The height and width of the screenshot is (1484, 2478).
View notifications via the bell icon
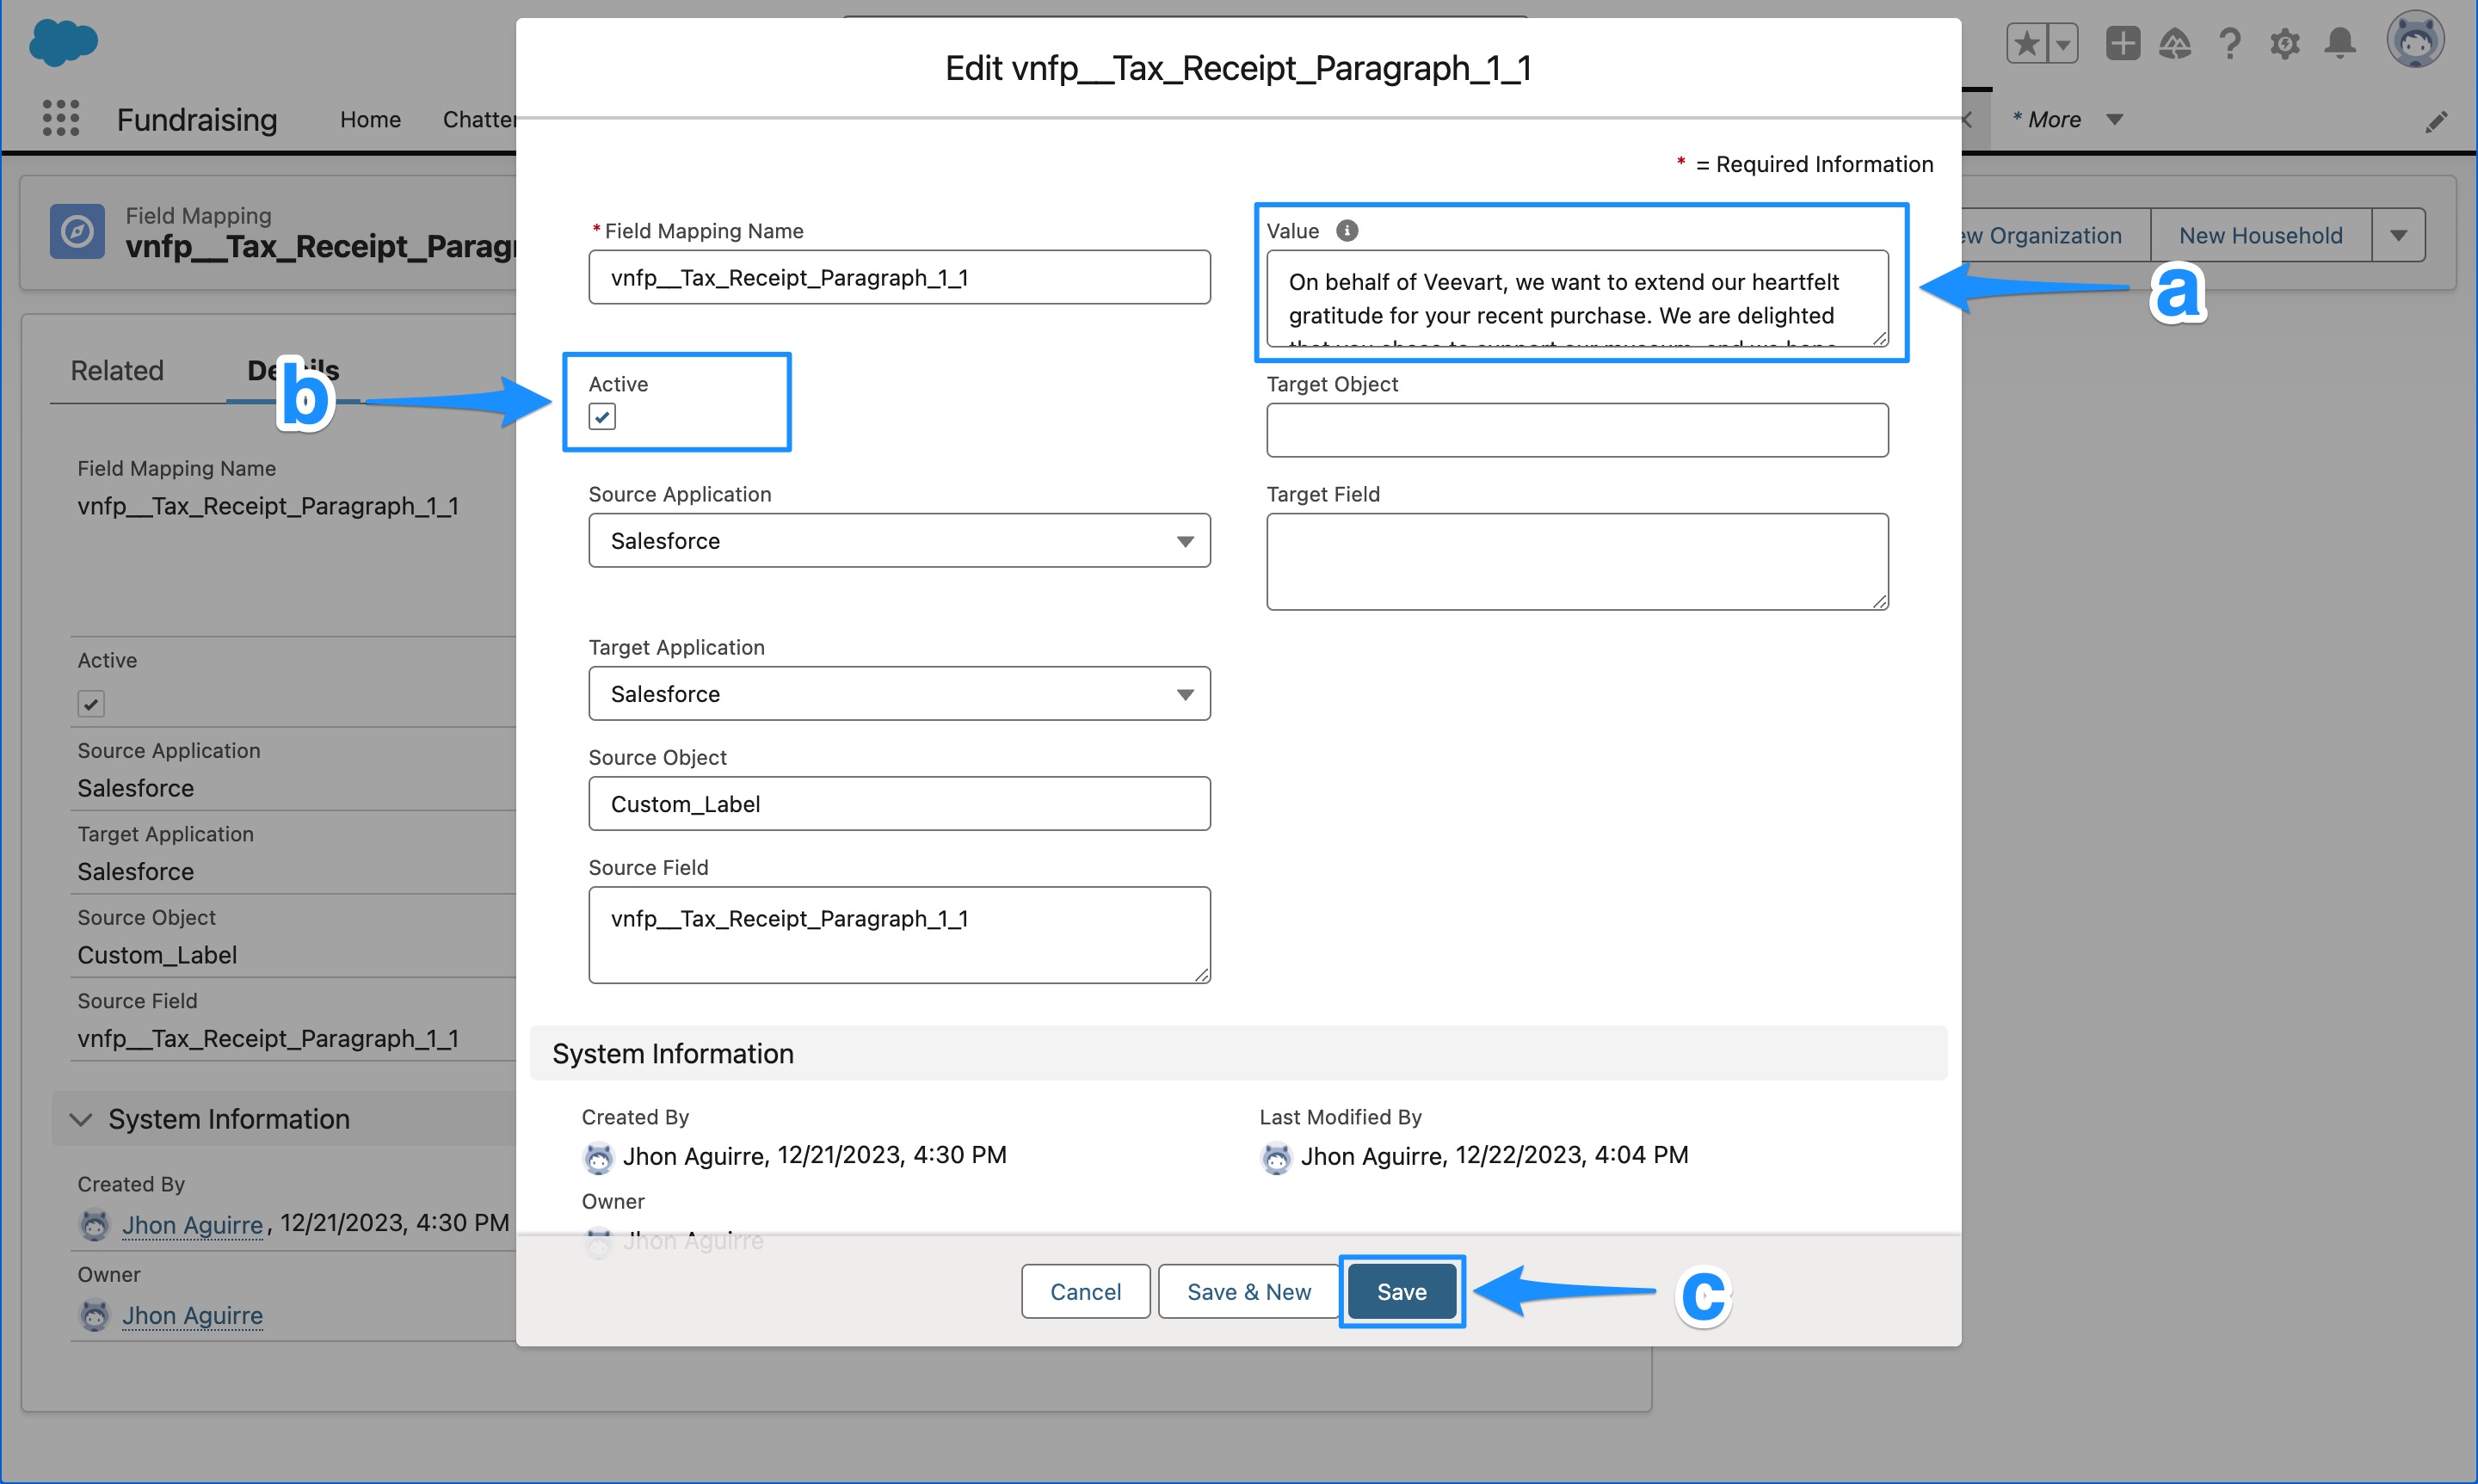pyautogui.click(x=2338, y=43)
